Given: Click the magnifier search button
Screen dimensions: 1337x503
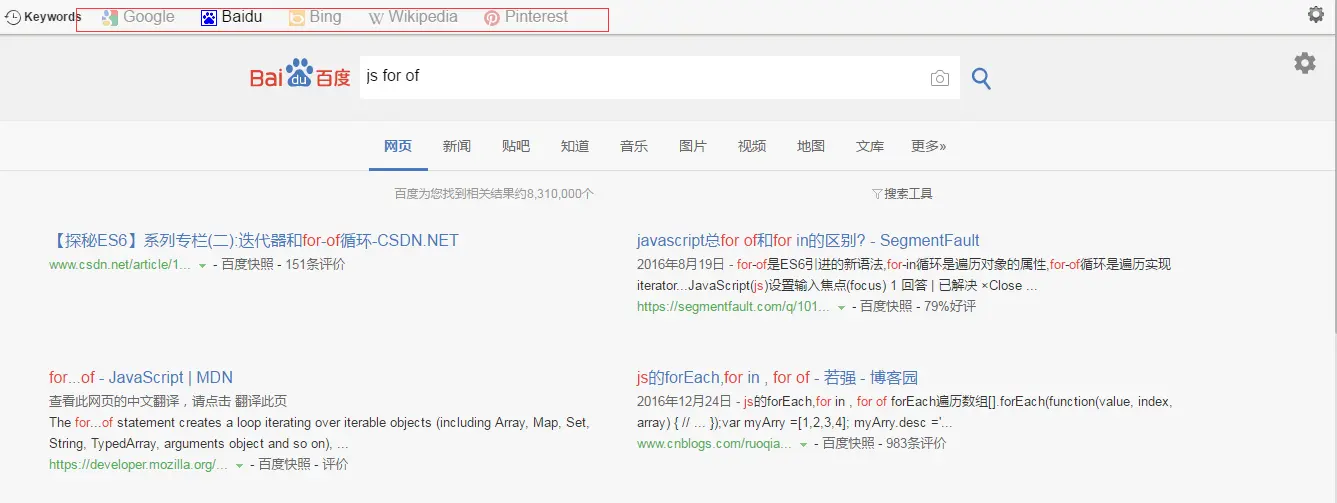Looking at the screenshot, I should tap(981, 78).
